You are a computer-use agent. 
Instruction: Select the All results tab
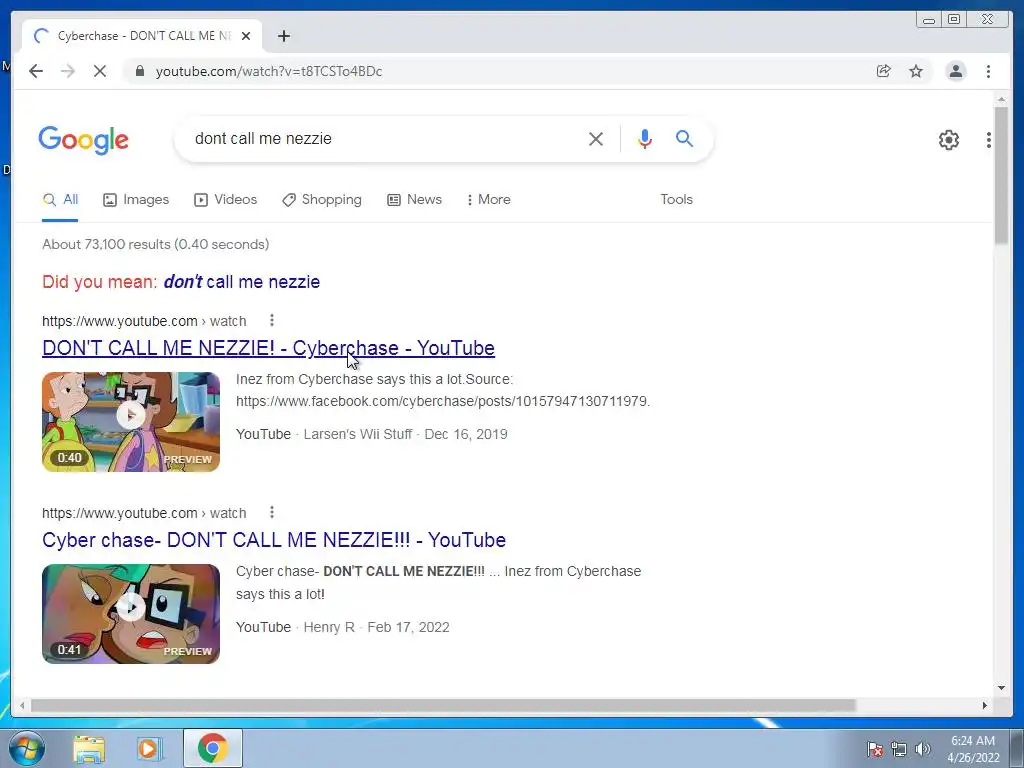click(x=60, y=200)
